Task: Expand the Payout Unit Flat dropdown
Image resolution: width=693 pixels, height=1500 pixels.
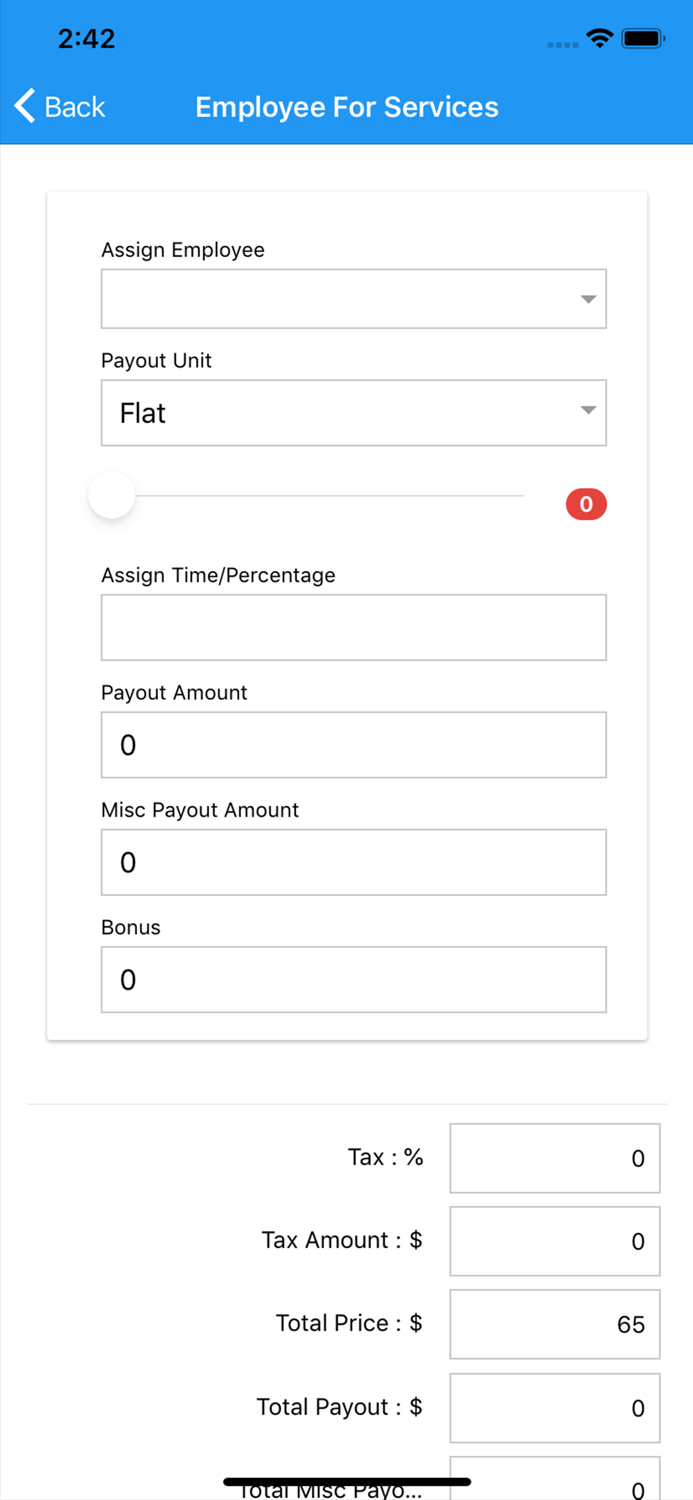Action: tap(340, 412)
